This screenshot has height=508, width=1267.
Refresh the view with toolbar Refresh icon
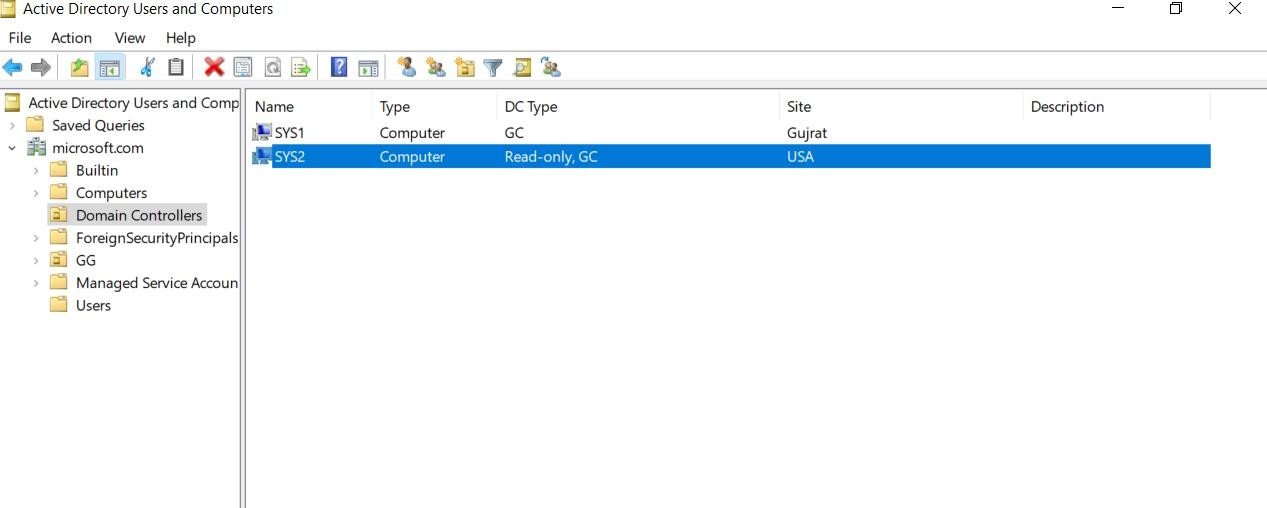[x=272, y=68]
